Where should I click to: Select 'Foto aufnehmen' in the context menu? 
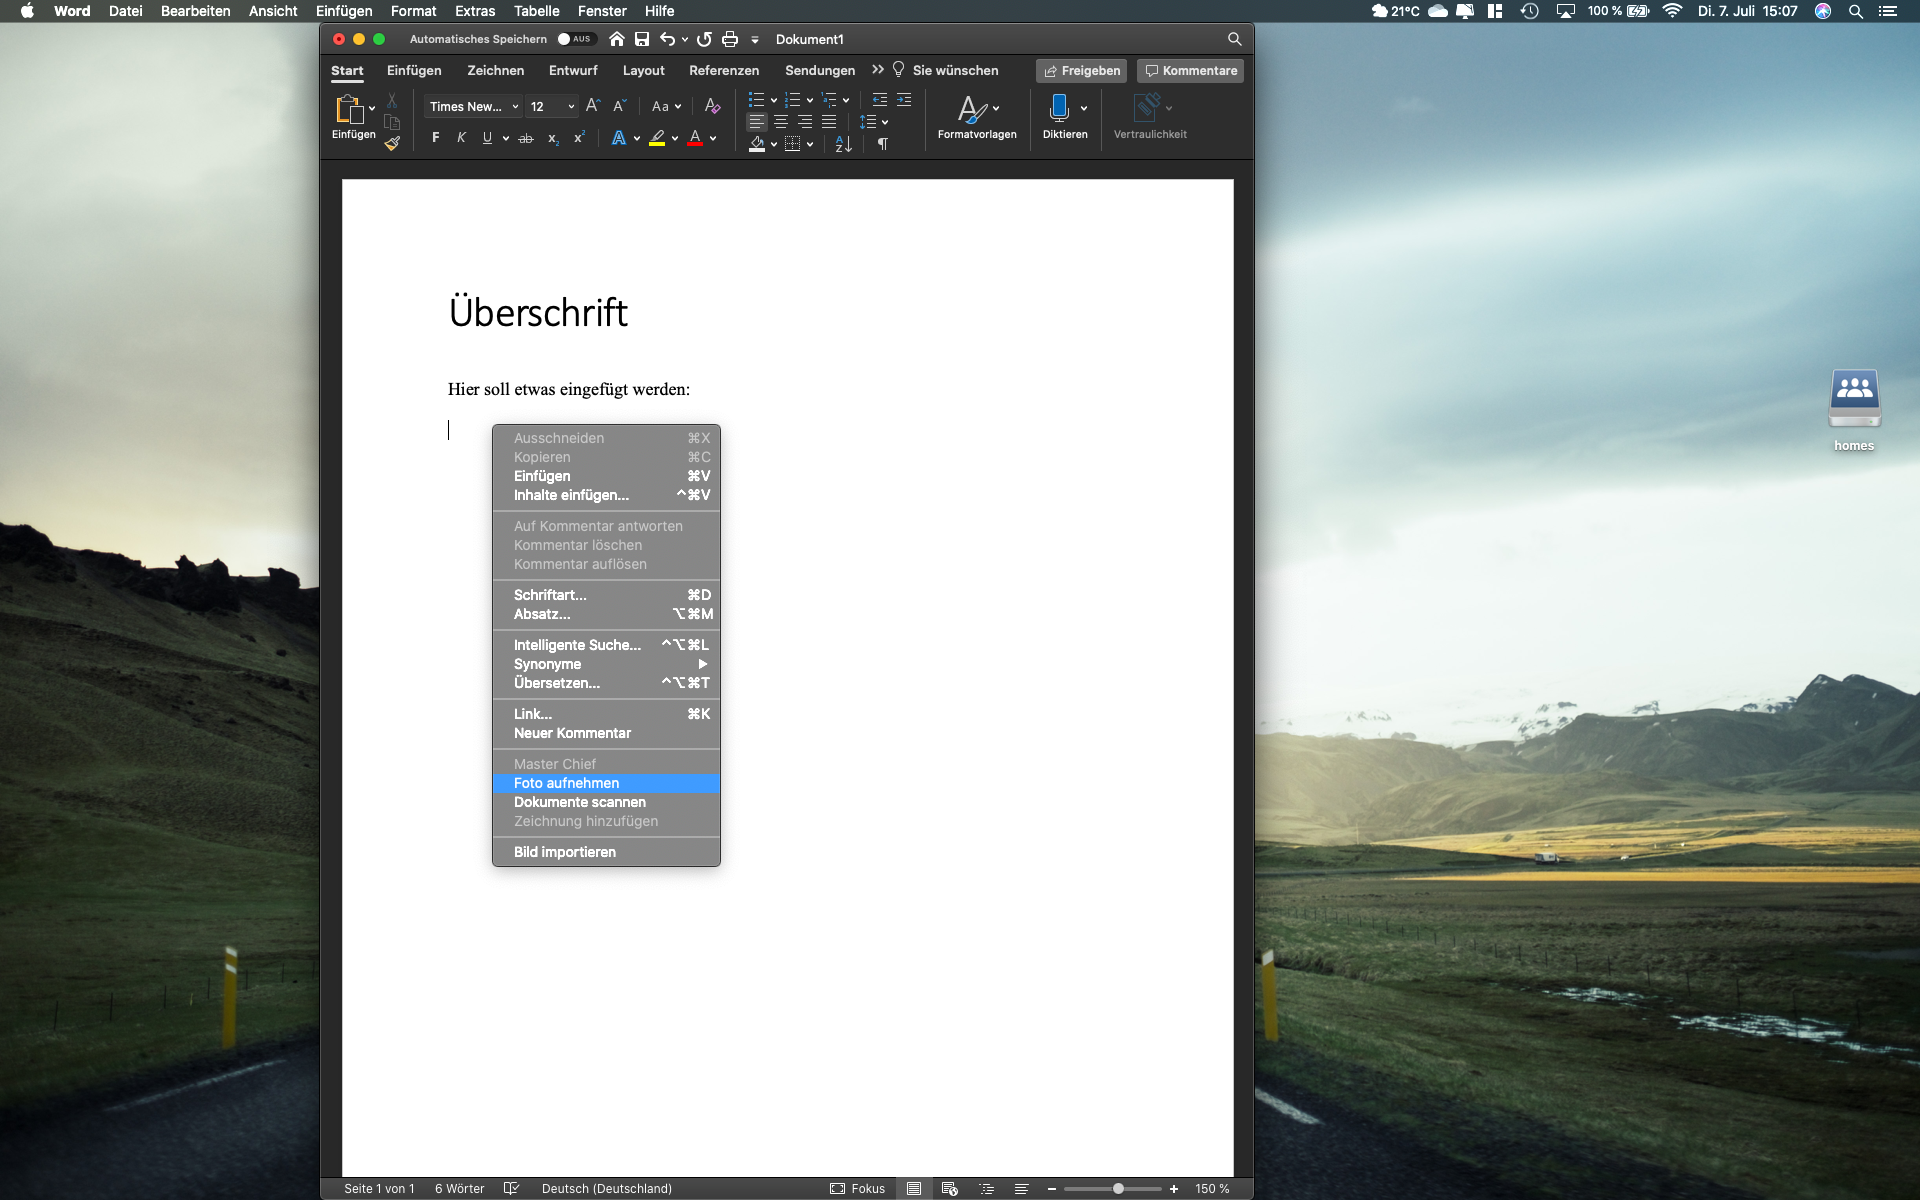tap(566, 783)
